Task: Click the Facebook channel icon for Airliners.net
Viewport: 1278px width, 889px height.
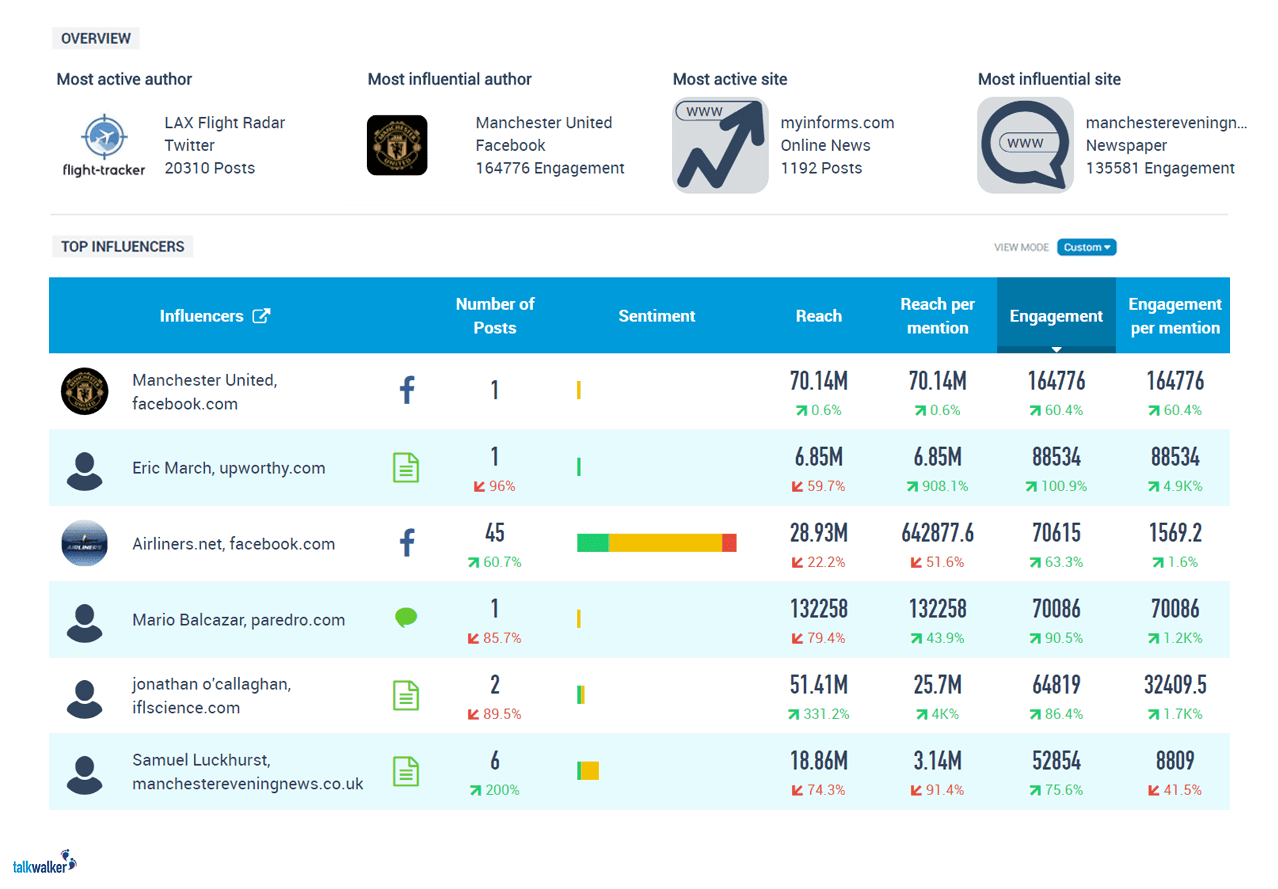Action: (x=406, y=543)
